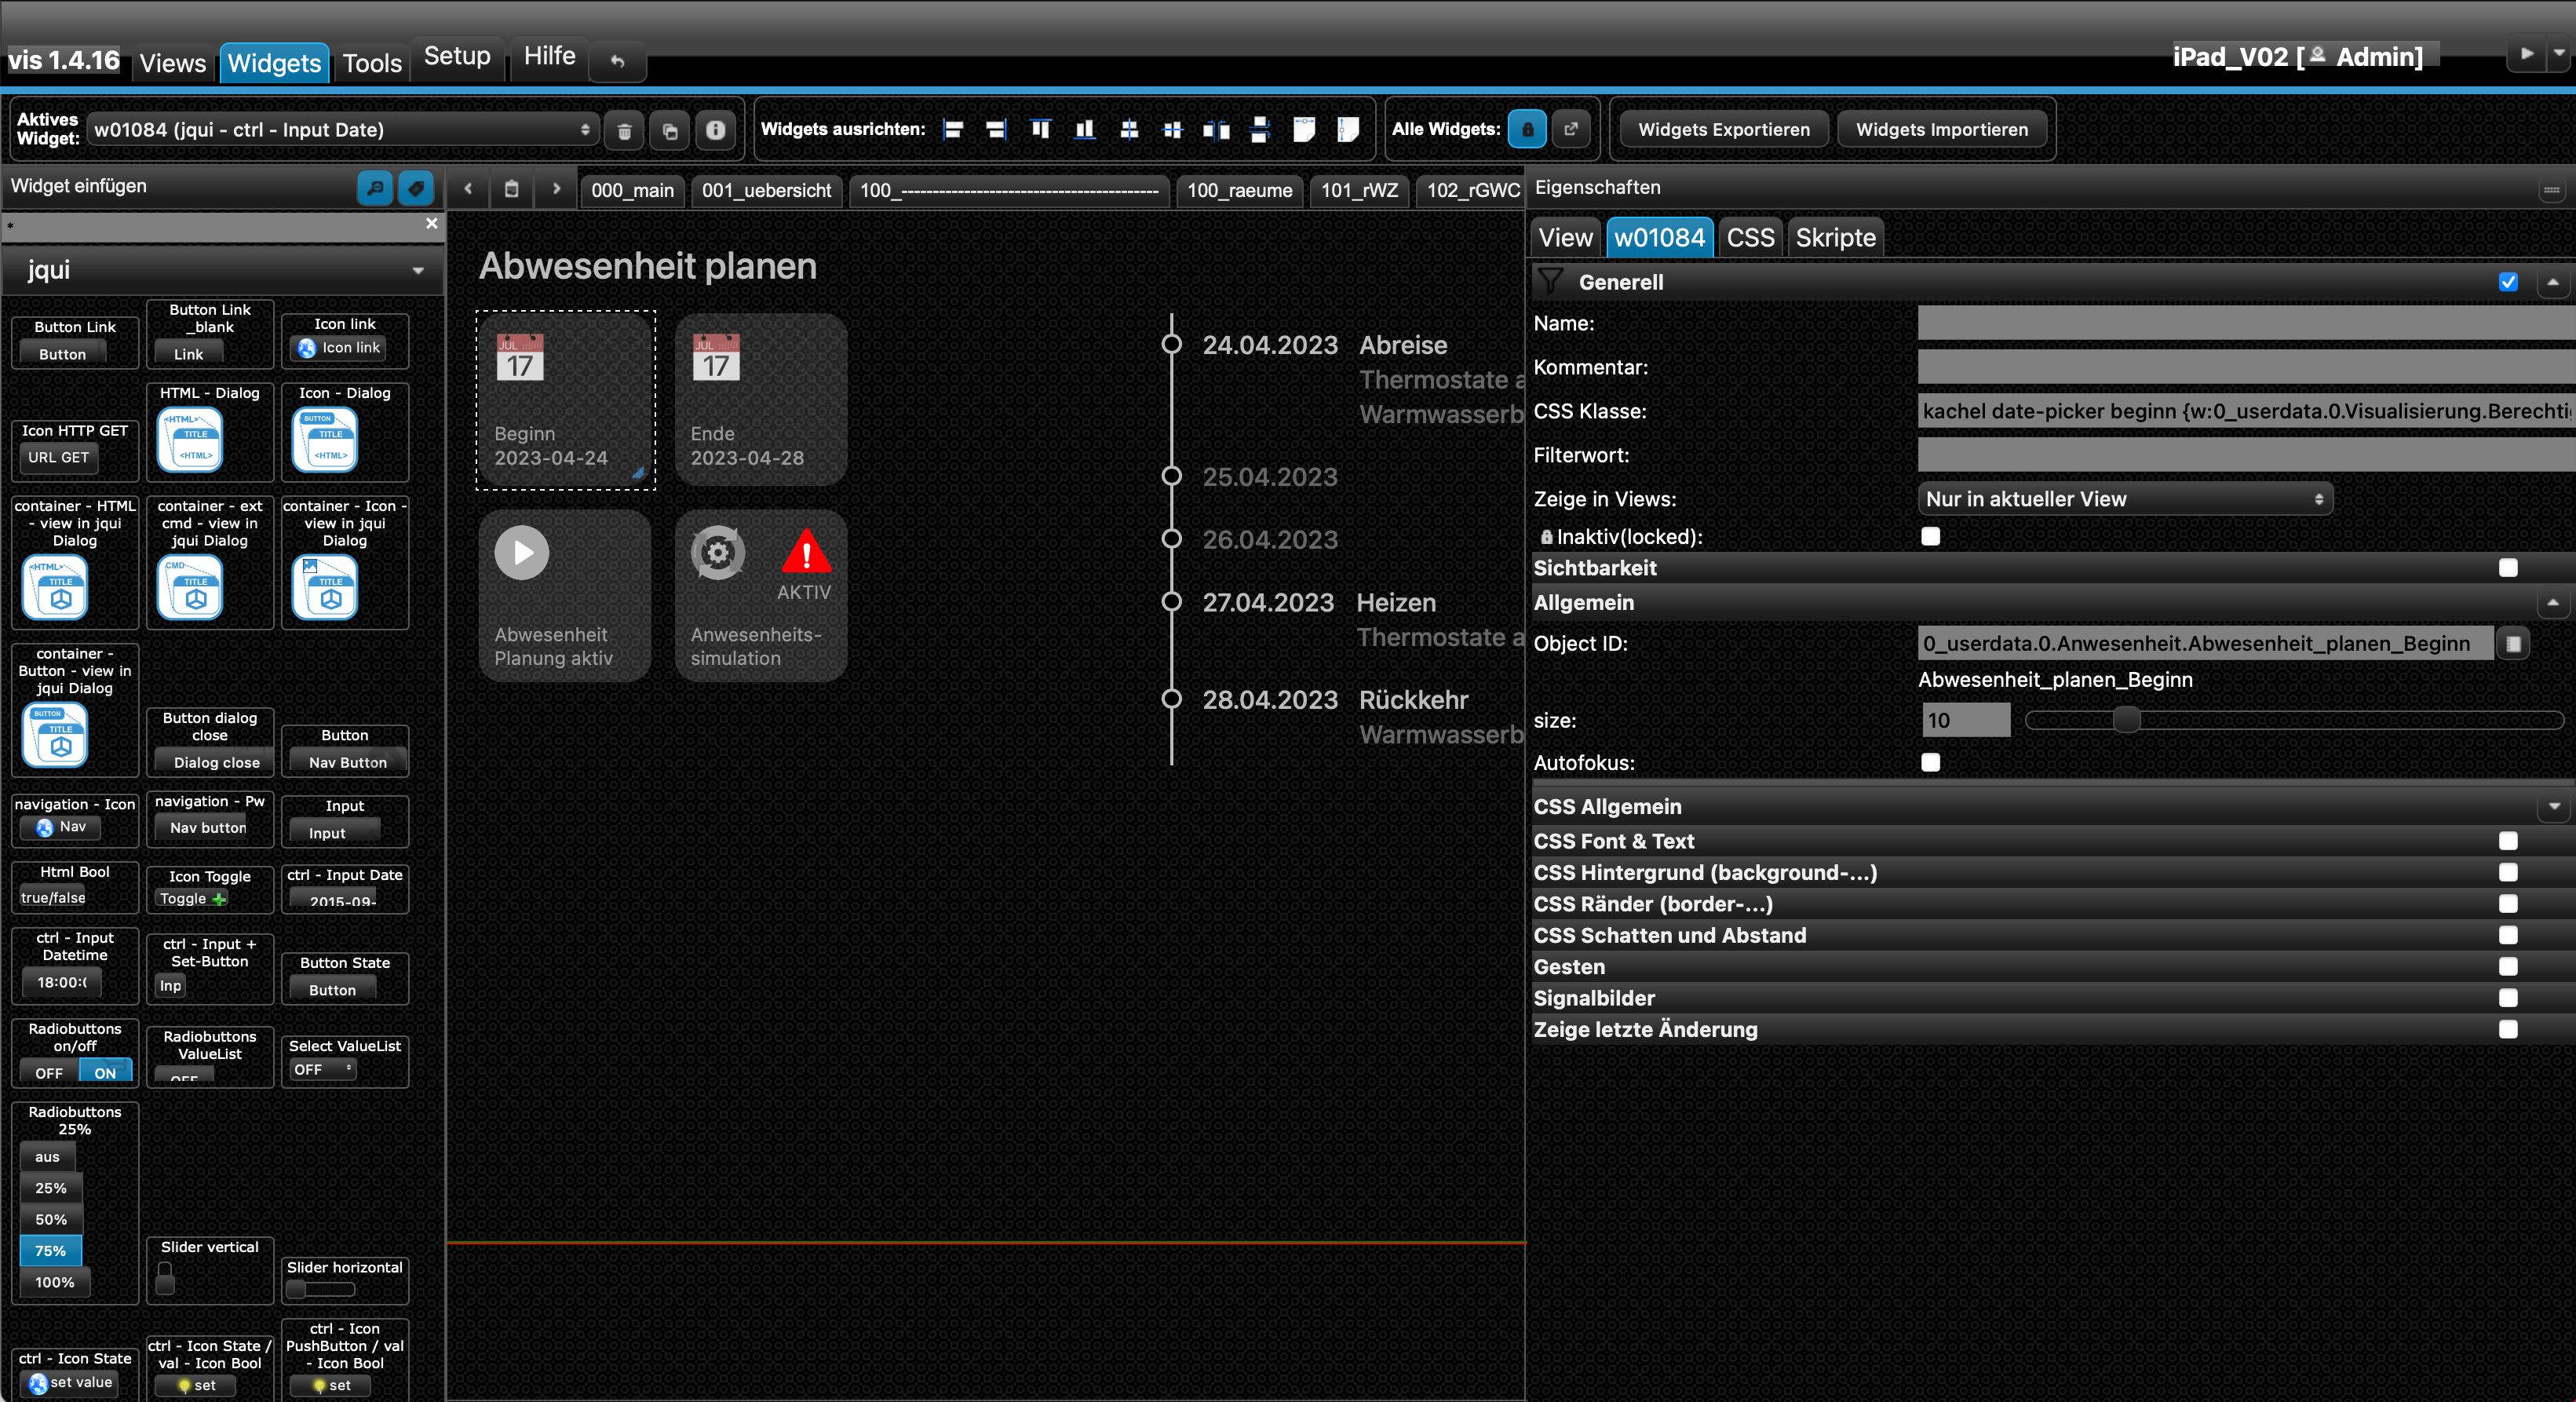Click the copy widget icon
The image size is (2576, 1402).
point(670,130)
